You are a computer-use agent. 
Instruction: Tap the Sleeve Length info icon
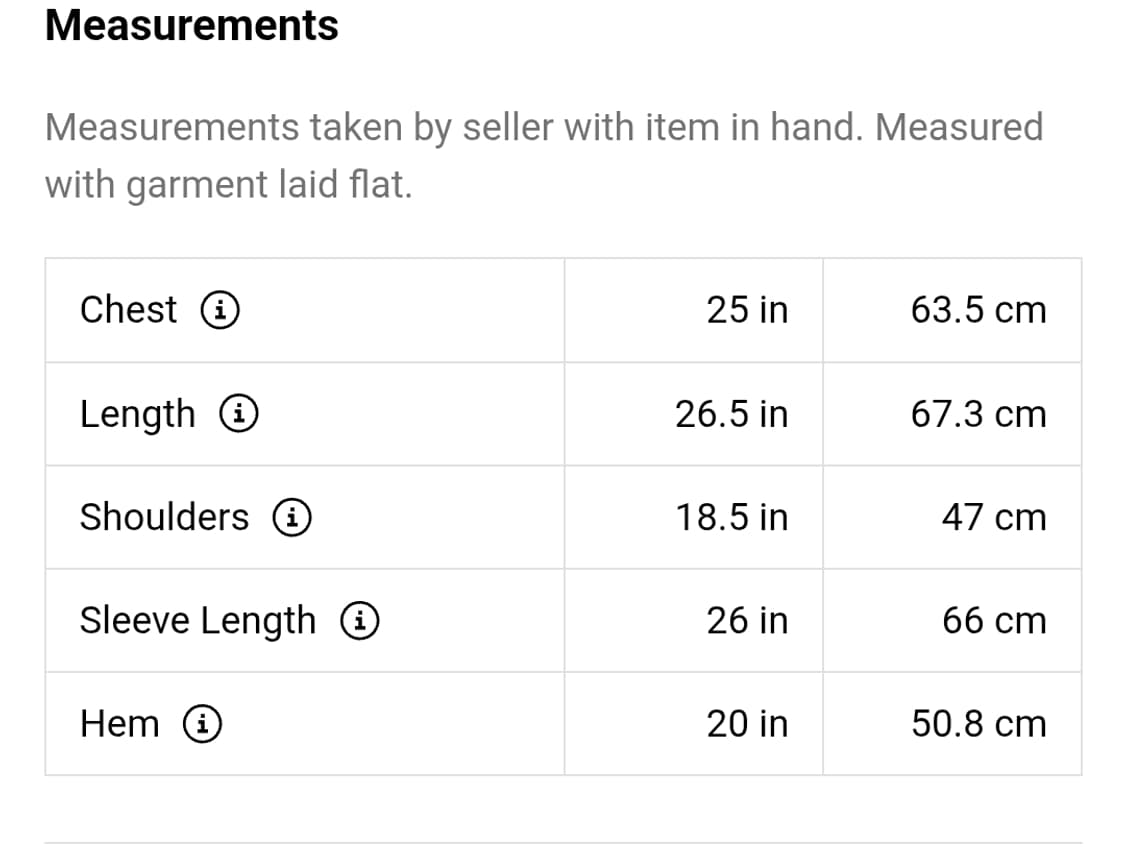359,620
